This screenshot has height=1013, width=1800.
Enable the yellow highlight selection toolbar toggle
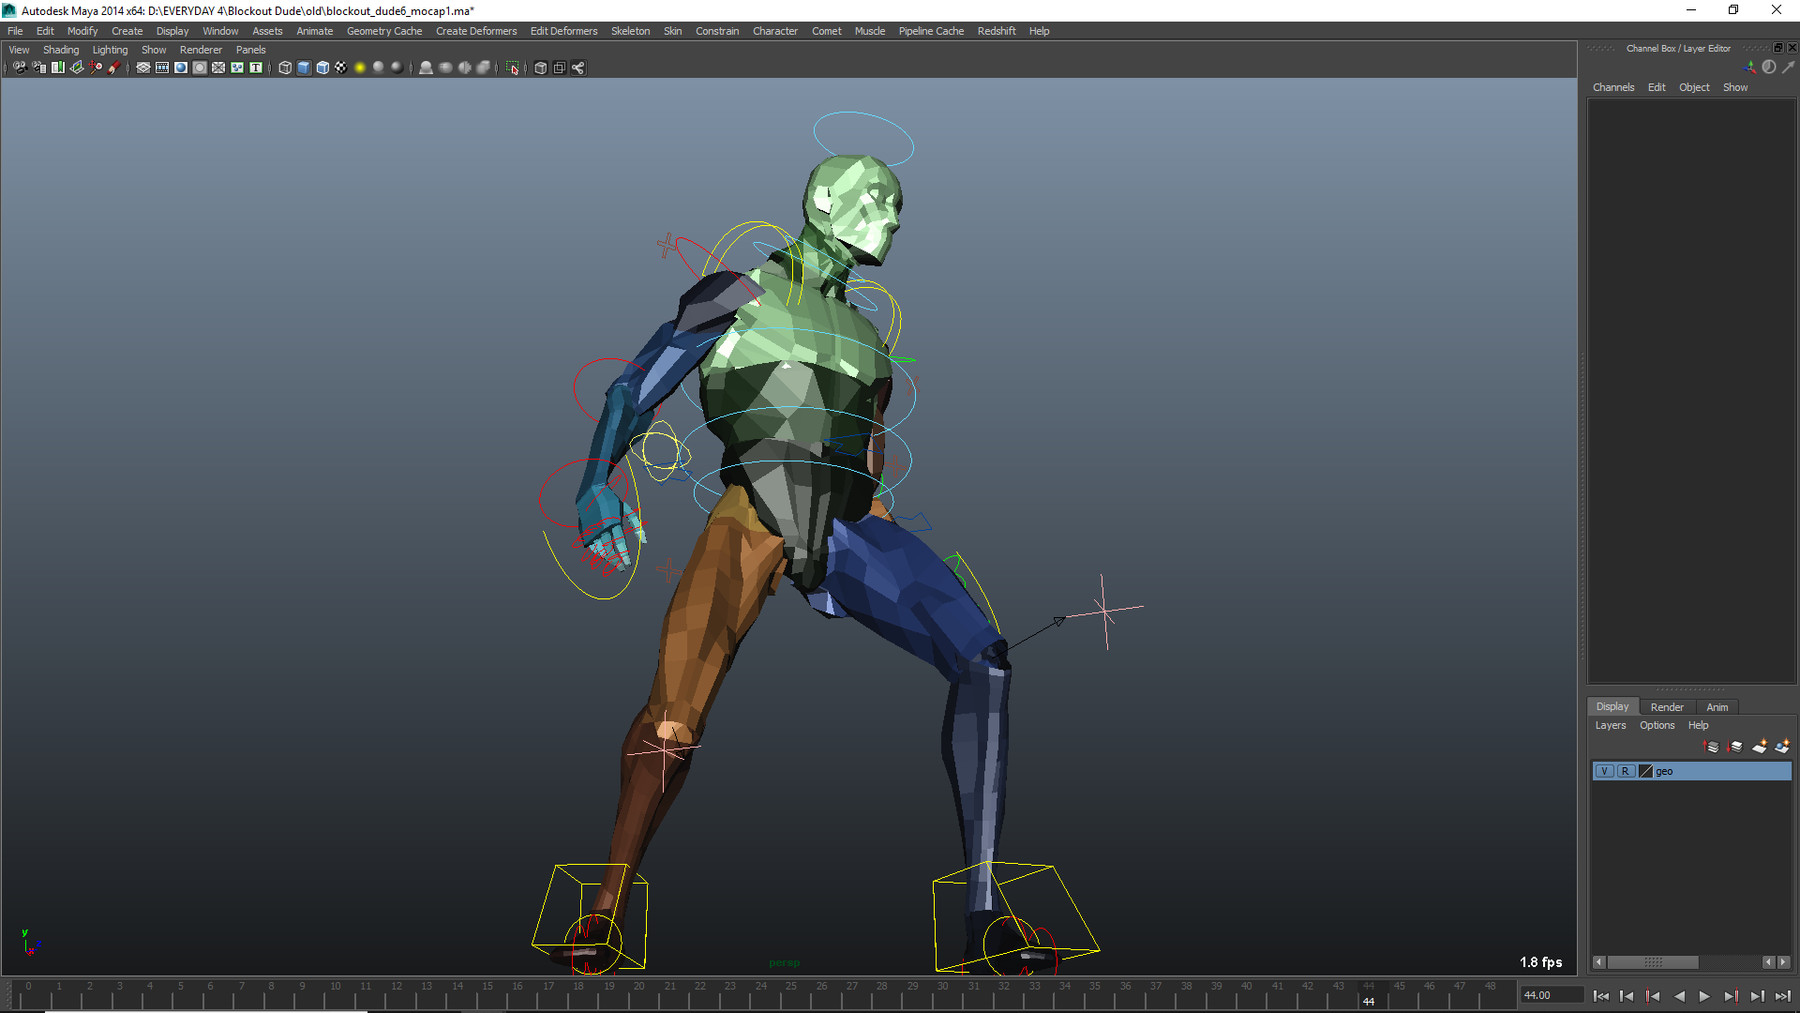(360, 68)
